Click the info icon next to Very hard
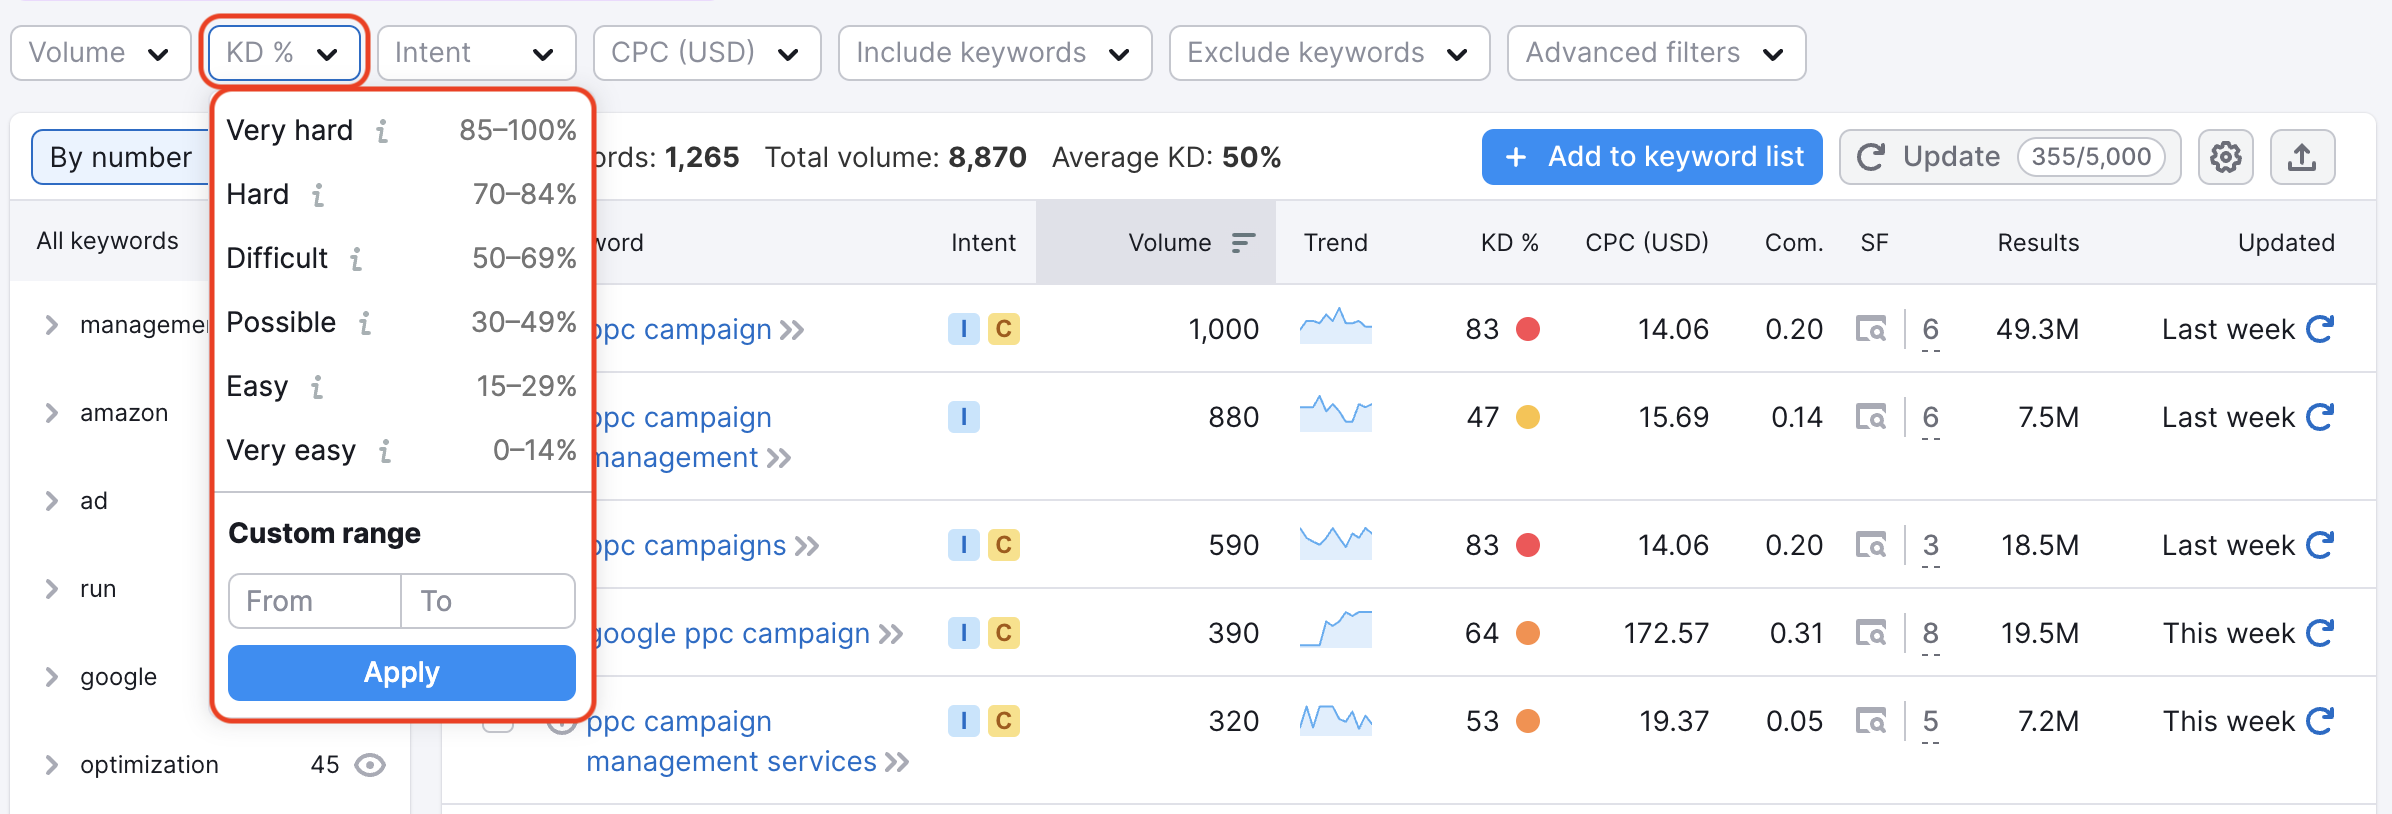 (x=382, y=131)
